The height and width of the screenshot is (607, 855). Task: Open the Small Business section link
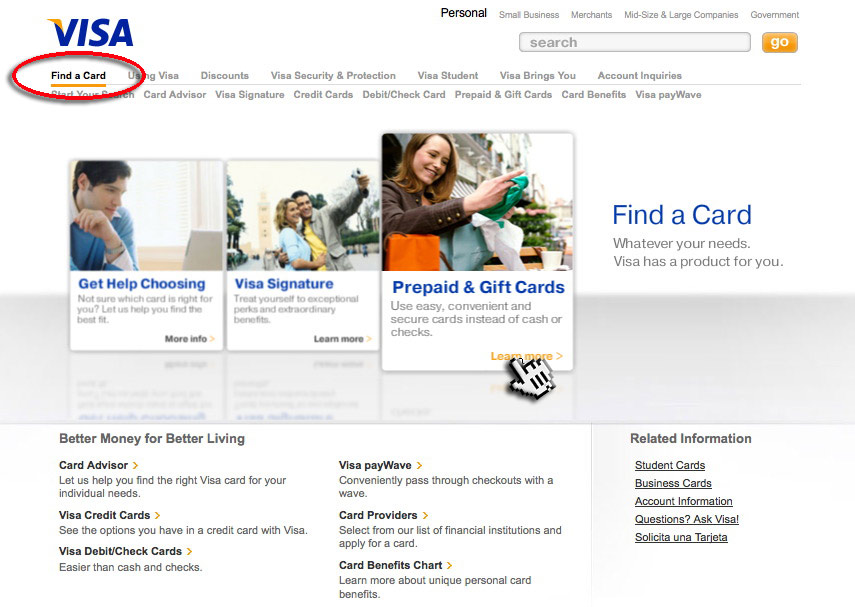pyautogui.click(x=529, y=15)
